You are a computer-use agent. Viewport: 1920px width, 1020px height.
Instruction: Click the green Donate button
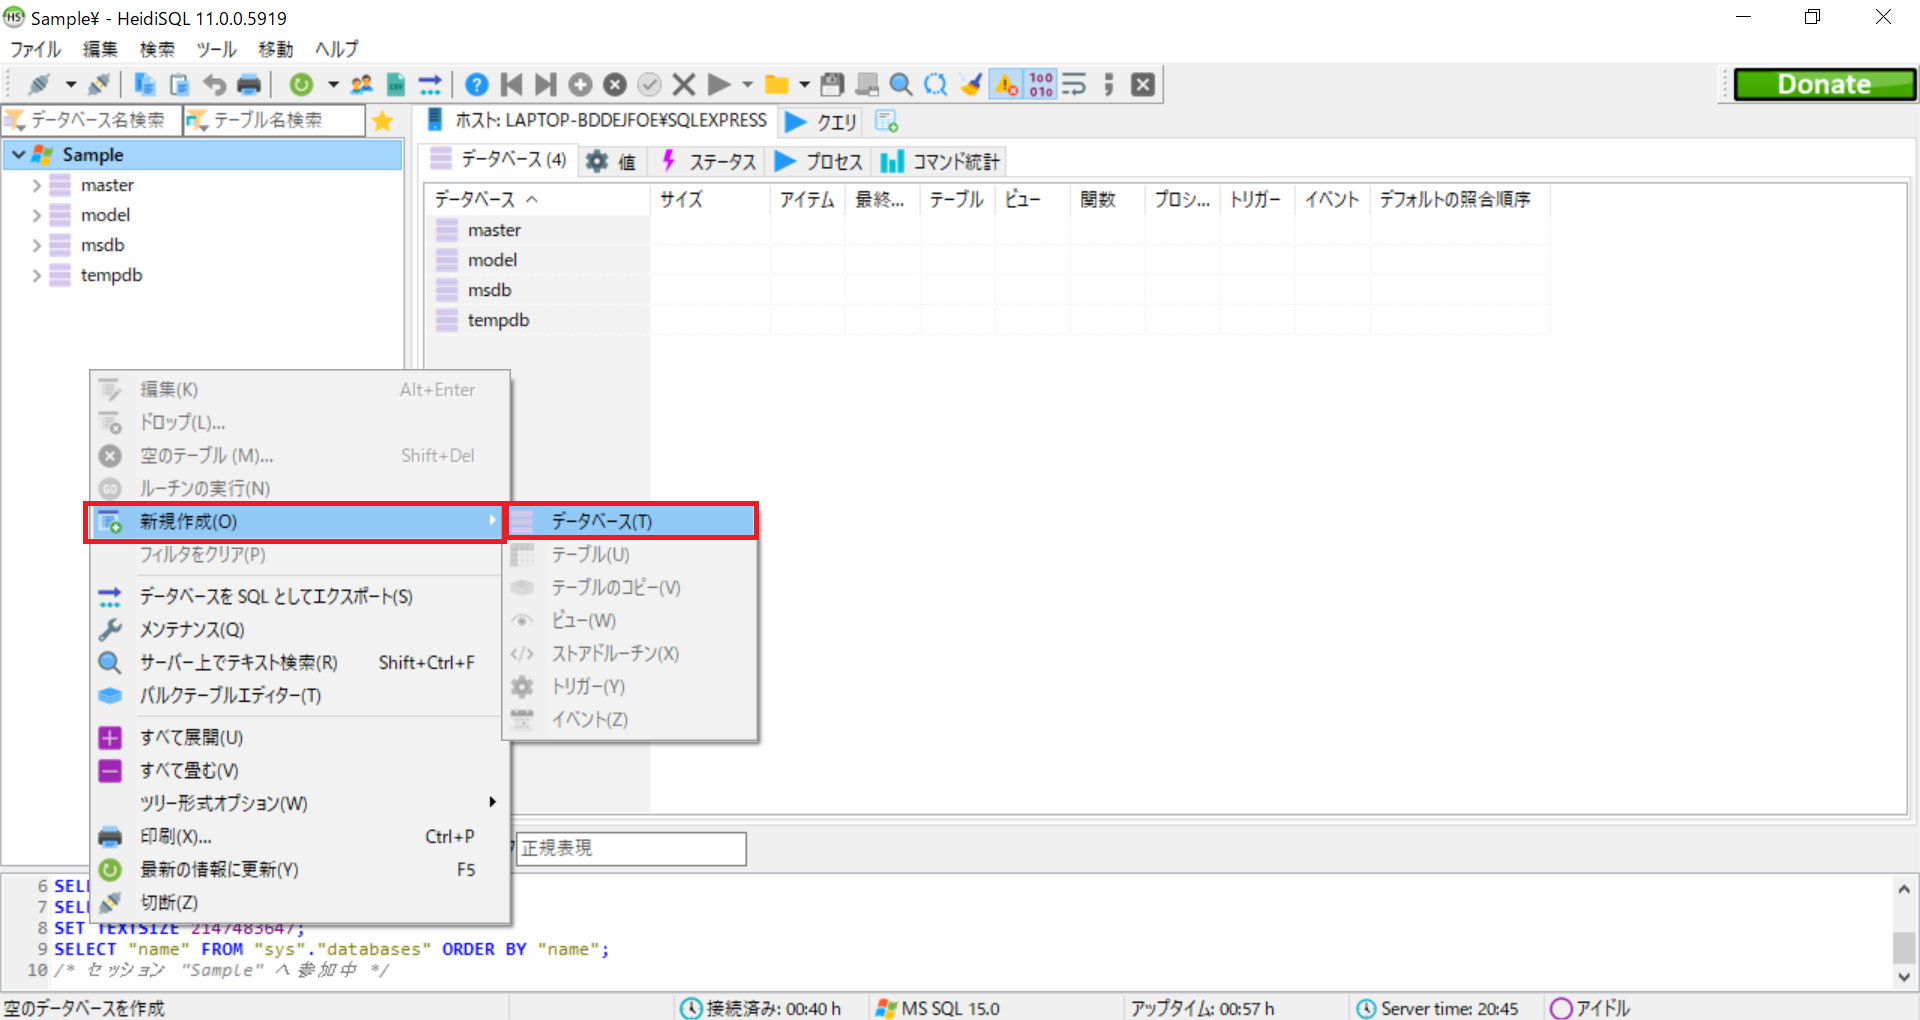[x=1825, y=85]
